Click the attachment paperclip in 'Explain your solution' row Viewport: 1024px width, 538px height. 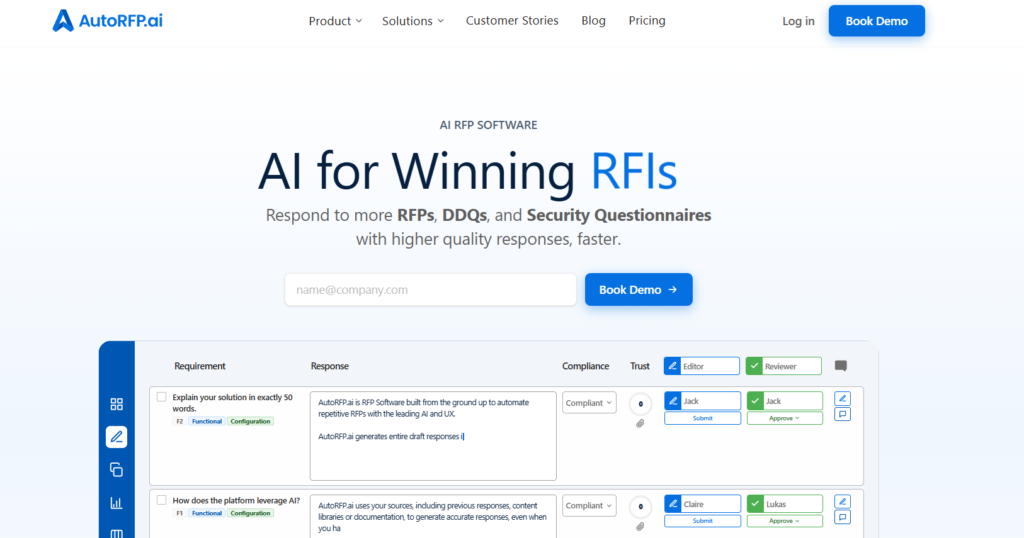[x=640, y=424]
